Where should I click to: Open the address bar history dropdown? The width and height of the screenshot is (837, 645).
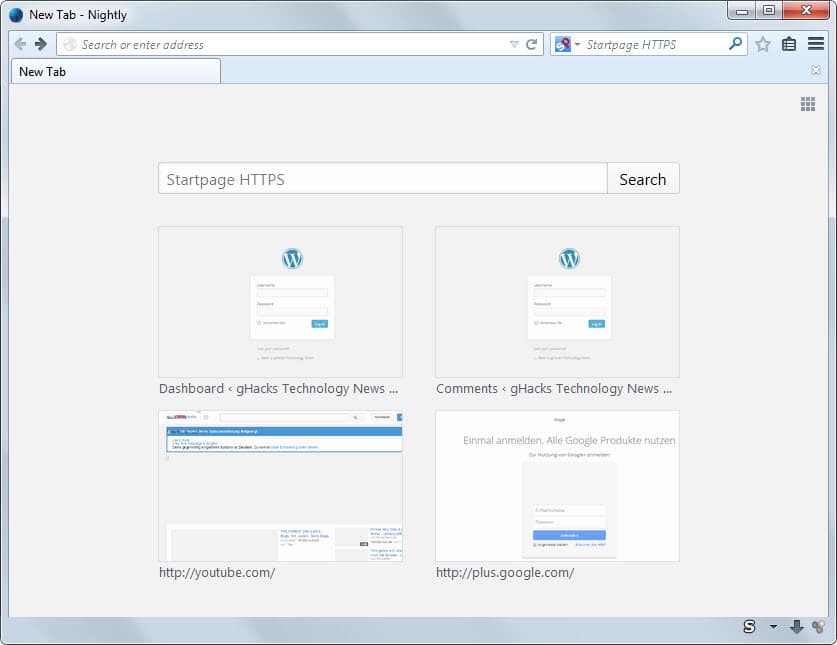tap(514, 44)
